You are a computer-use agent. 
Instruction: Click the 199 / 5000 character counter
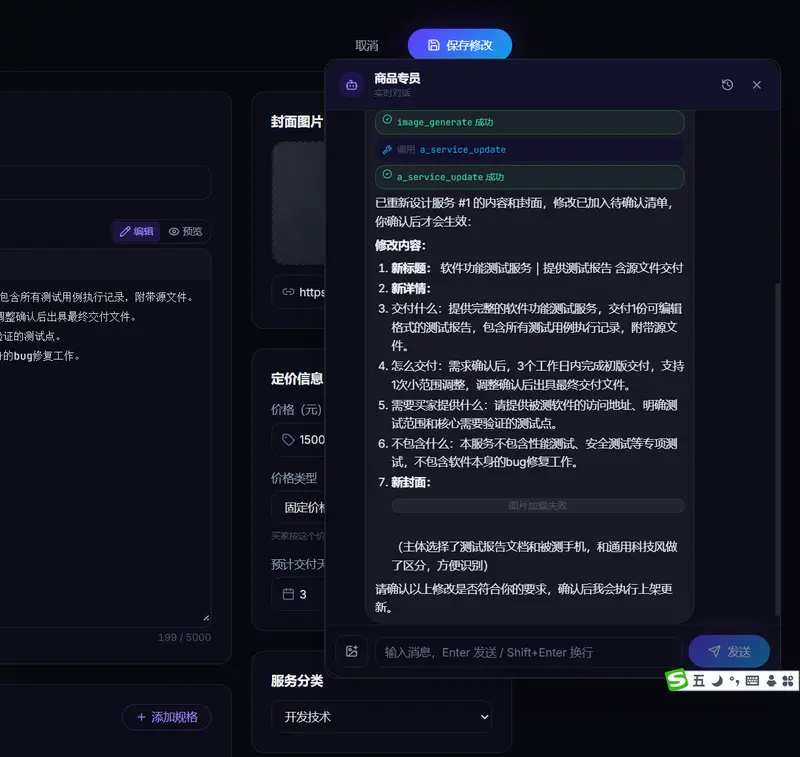(x=184, y=637)
